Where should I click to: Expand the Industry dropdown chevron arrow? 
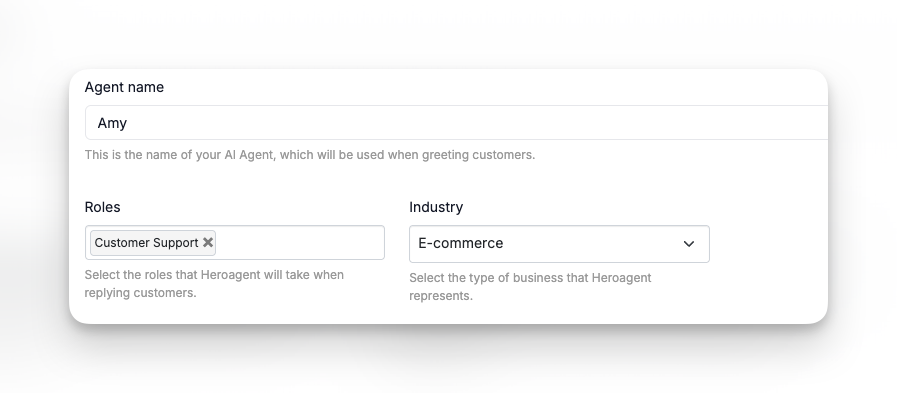pyautogui.click(x=689, y=244)
